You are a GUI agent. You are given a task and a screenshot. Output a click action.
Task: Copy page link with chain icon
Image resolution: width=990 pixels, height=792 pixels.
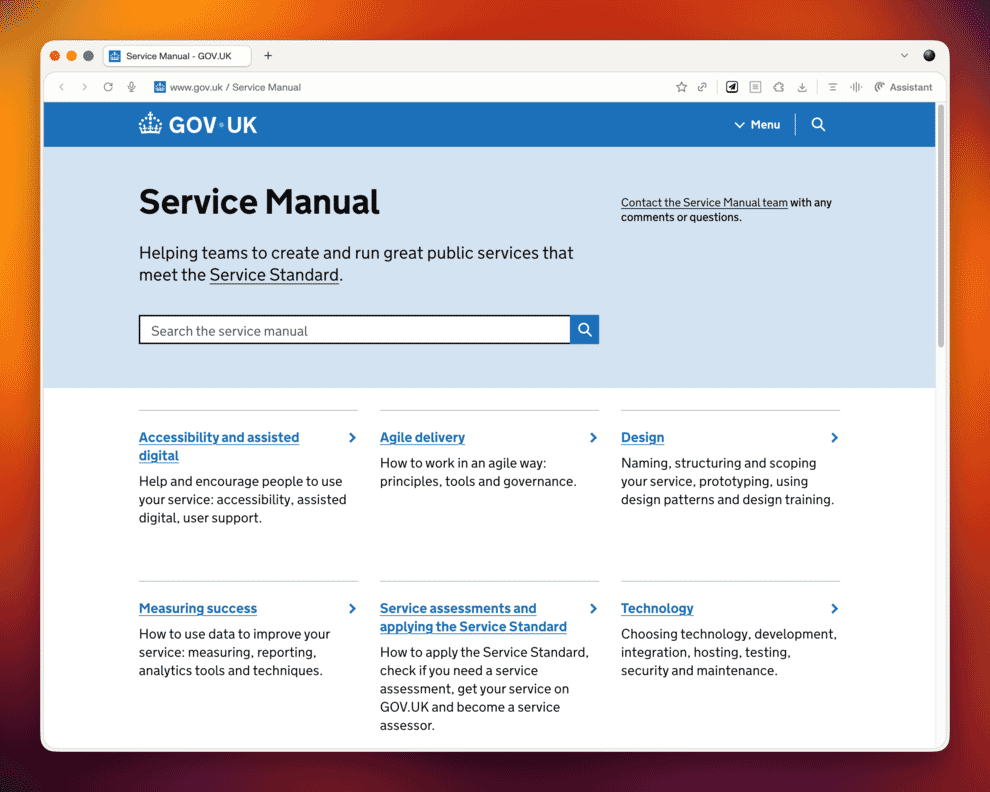point(702,87)
